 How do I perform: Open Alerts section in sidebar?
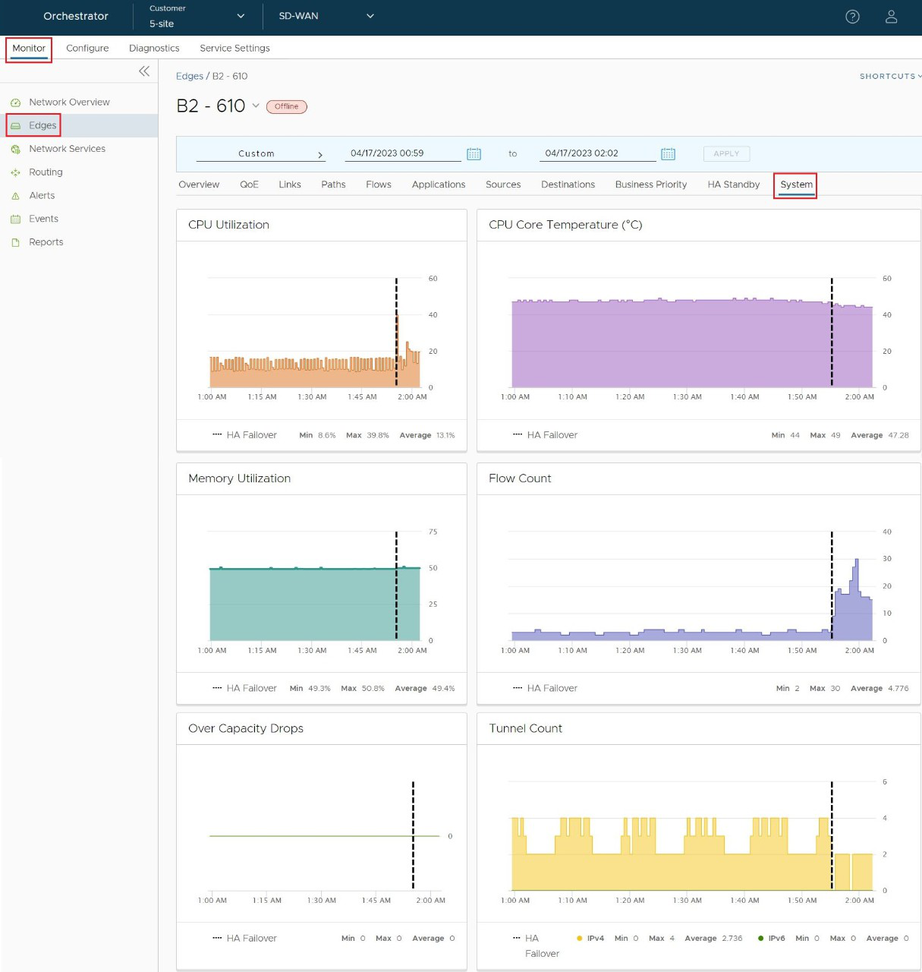(42, 196)
